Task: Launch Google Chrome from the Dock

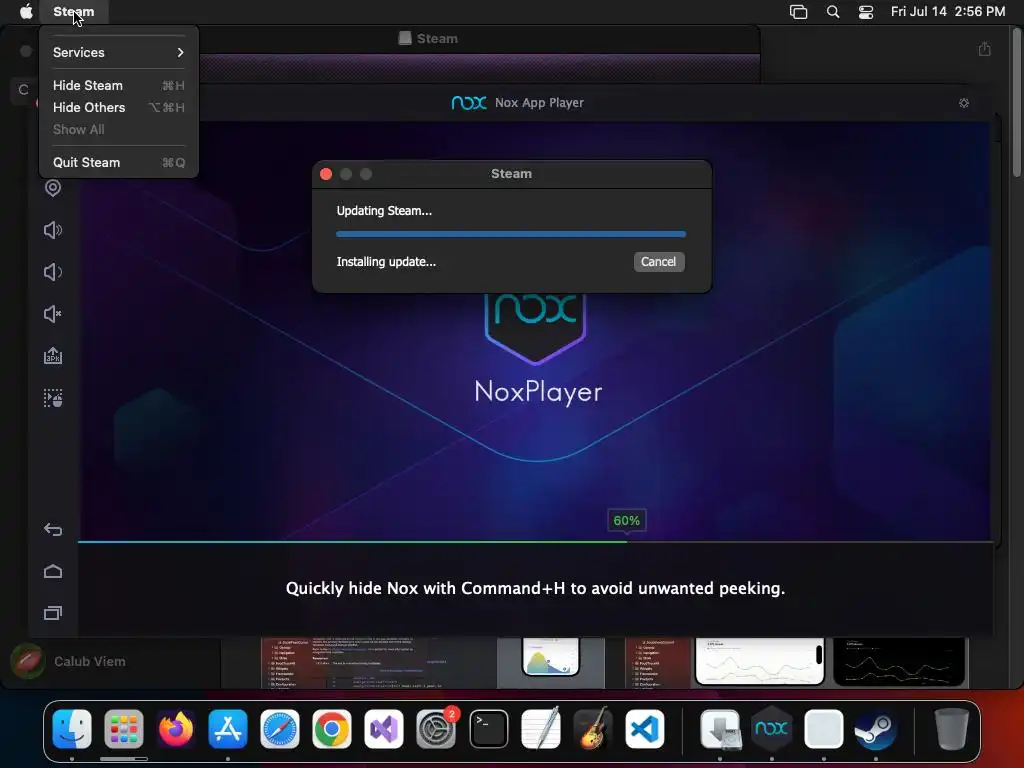Action: tap(332, 729)
